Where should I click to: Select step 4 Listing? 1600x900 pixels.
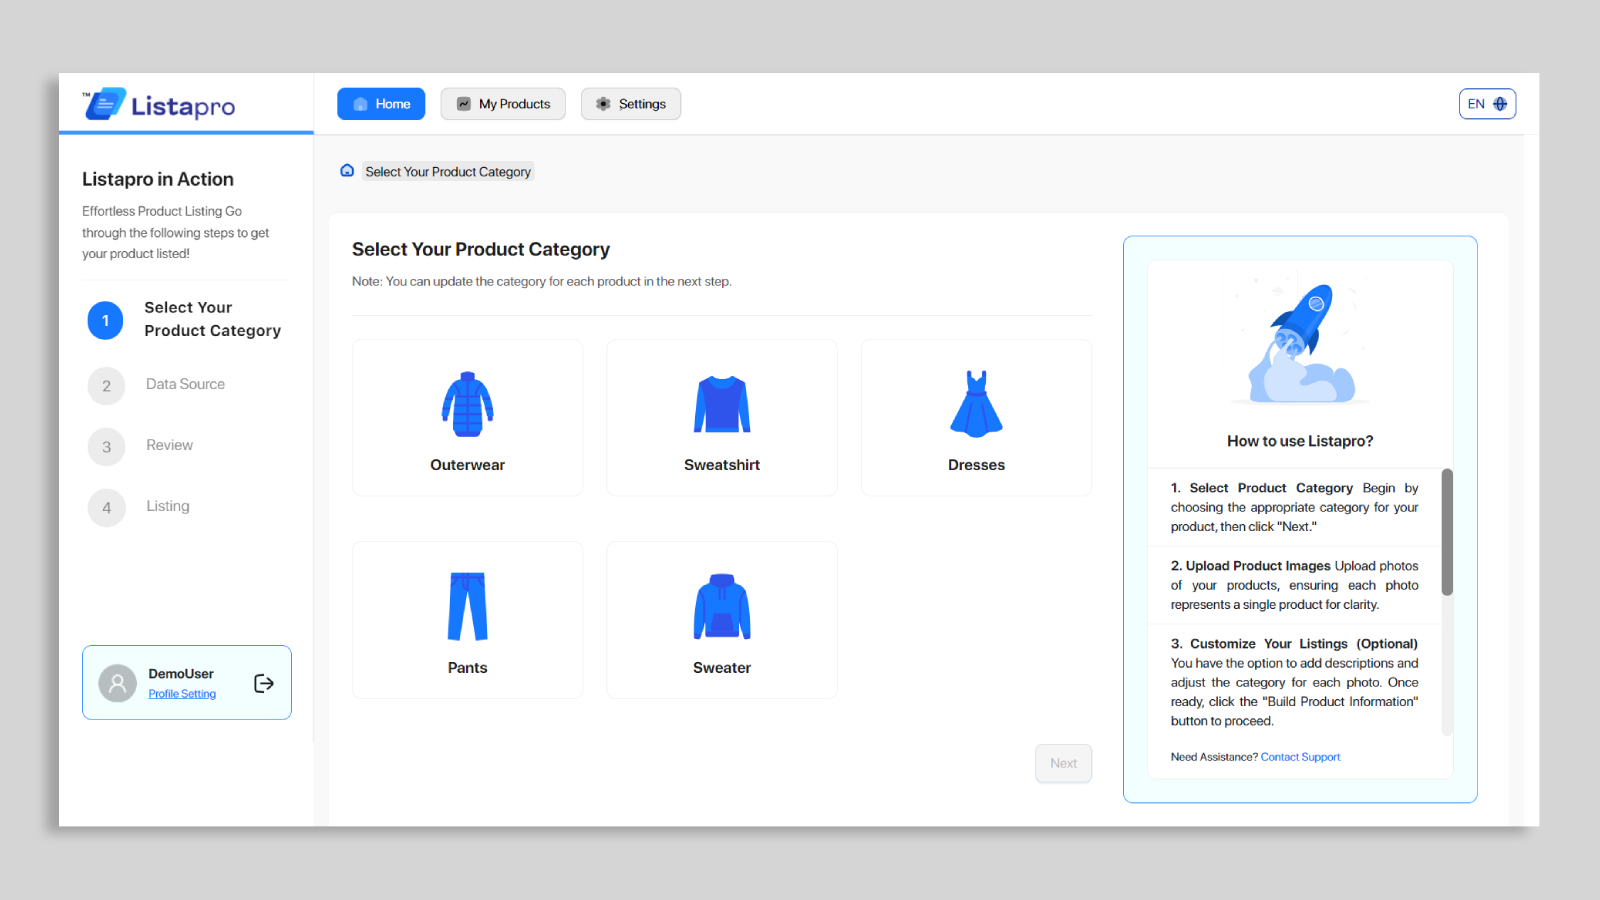coord(167,507)
